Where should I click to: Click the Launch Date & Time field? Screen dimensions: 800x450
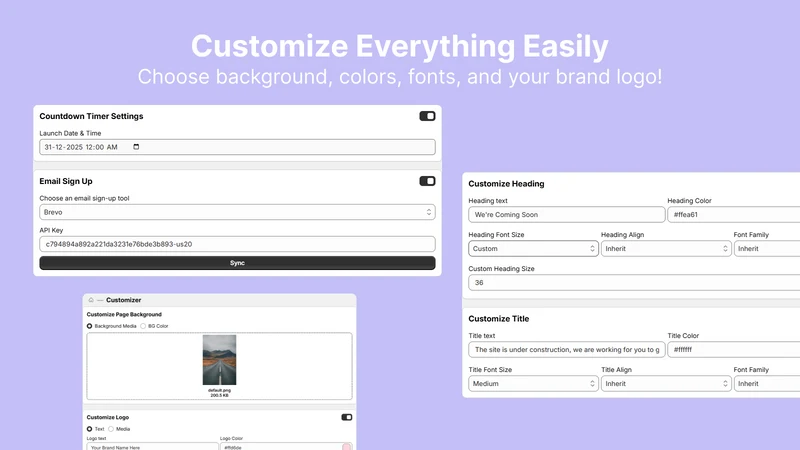[237, 147]
